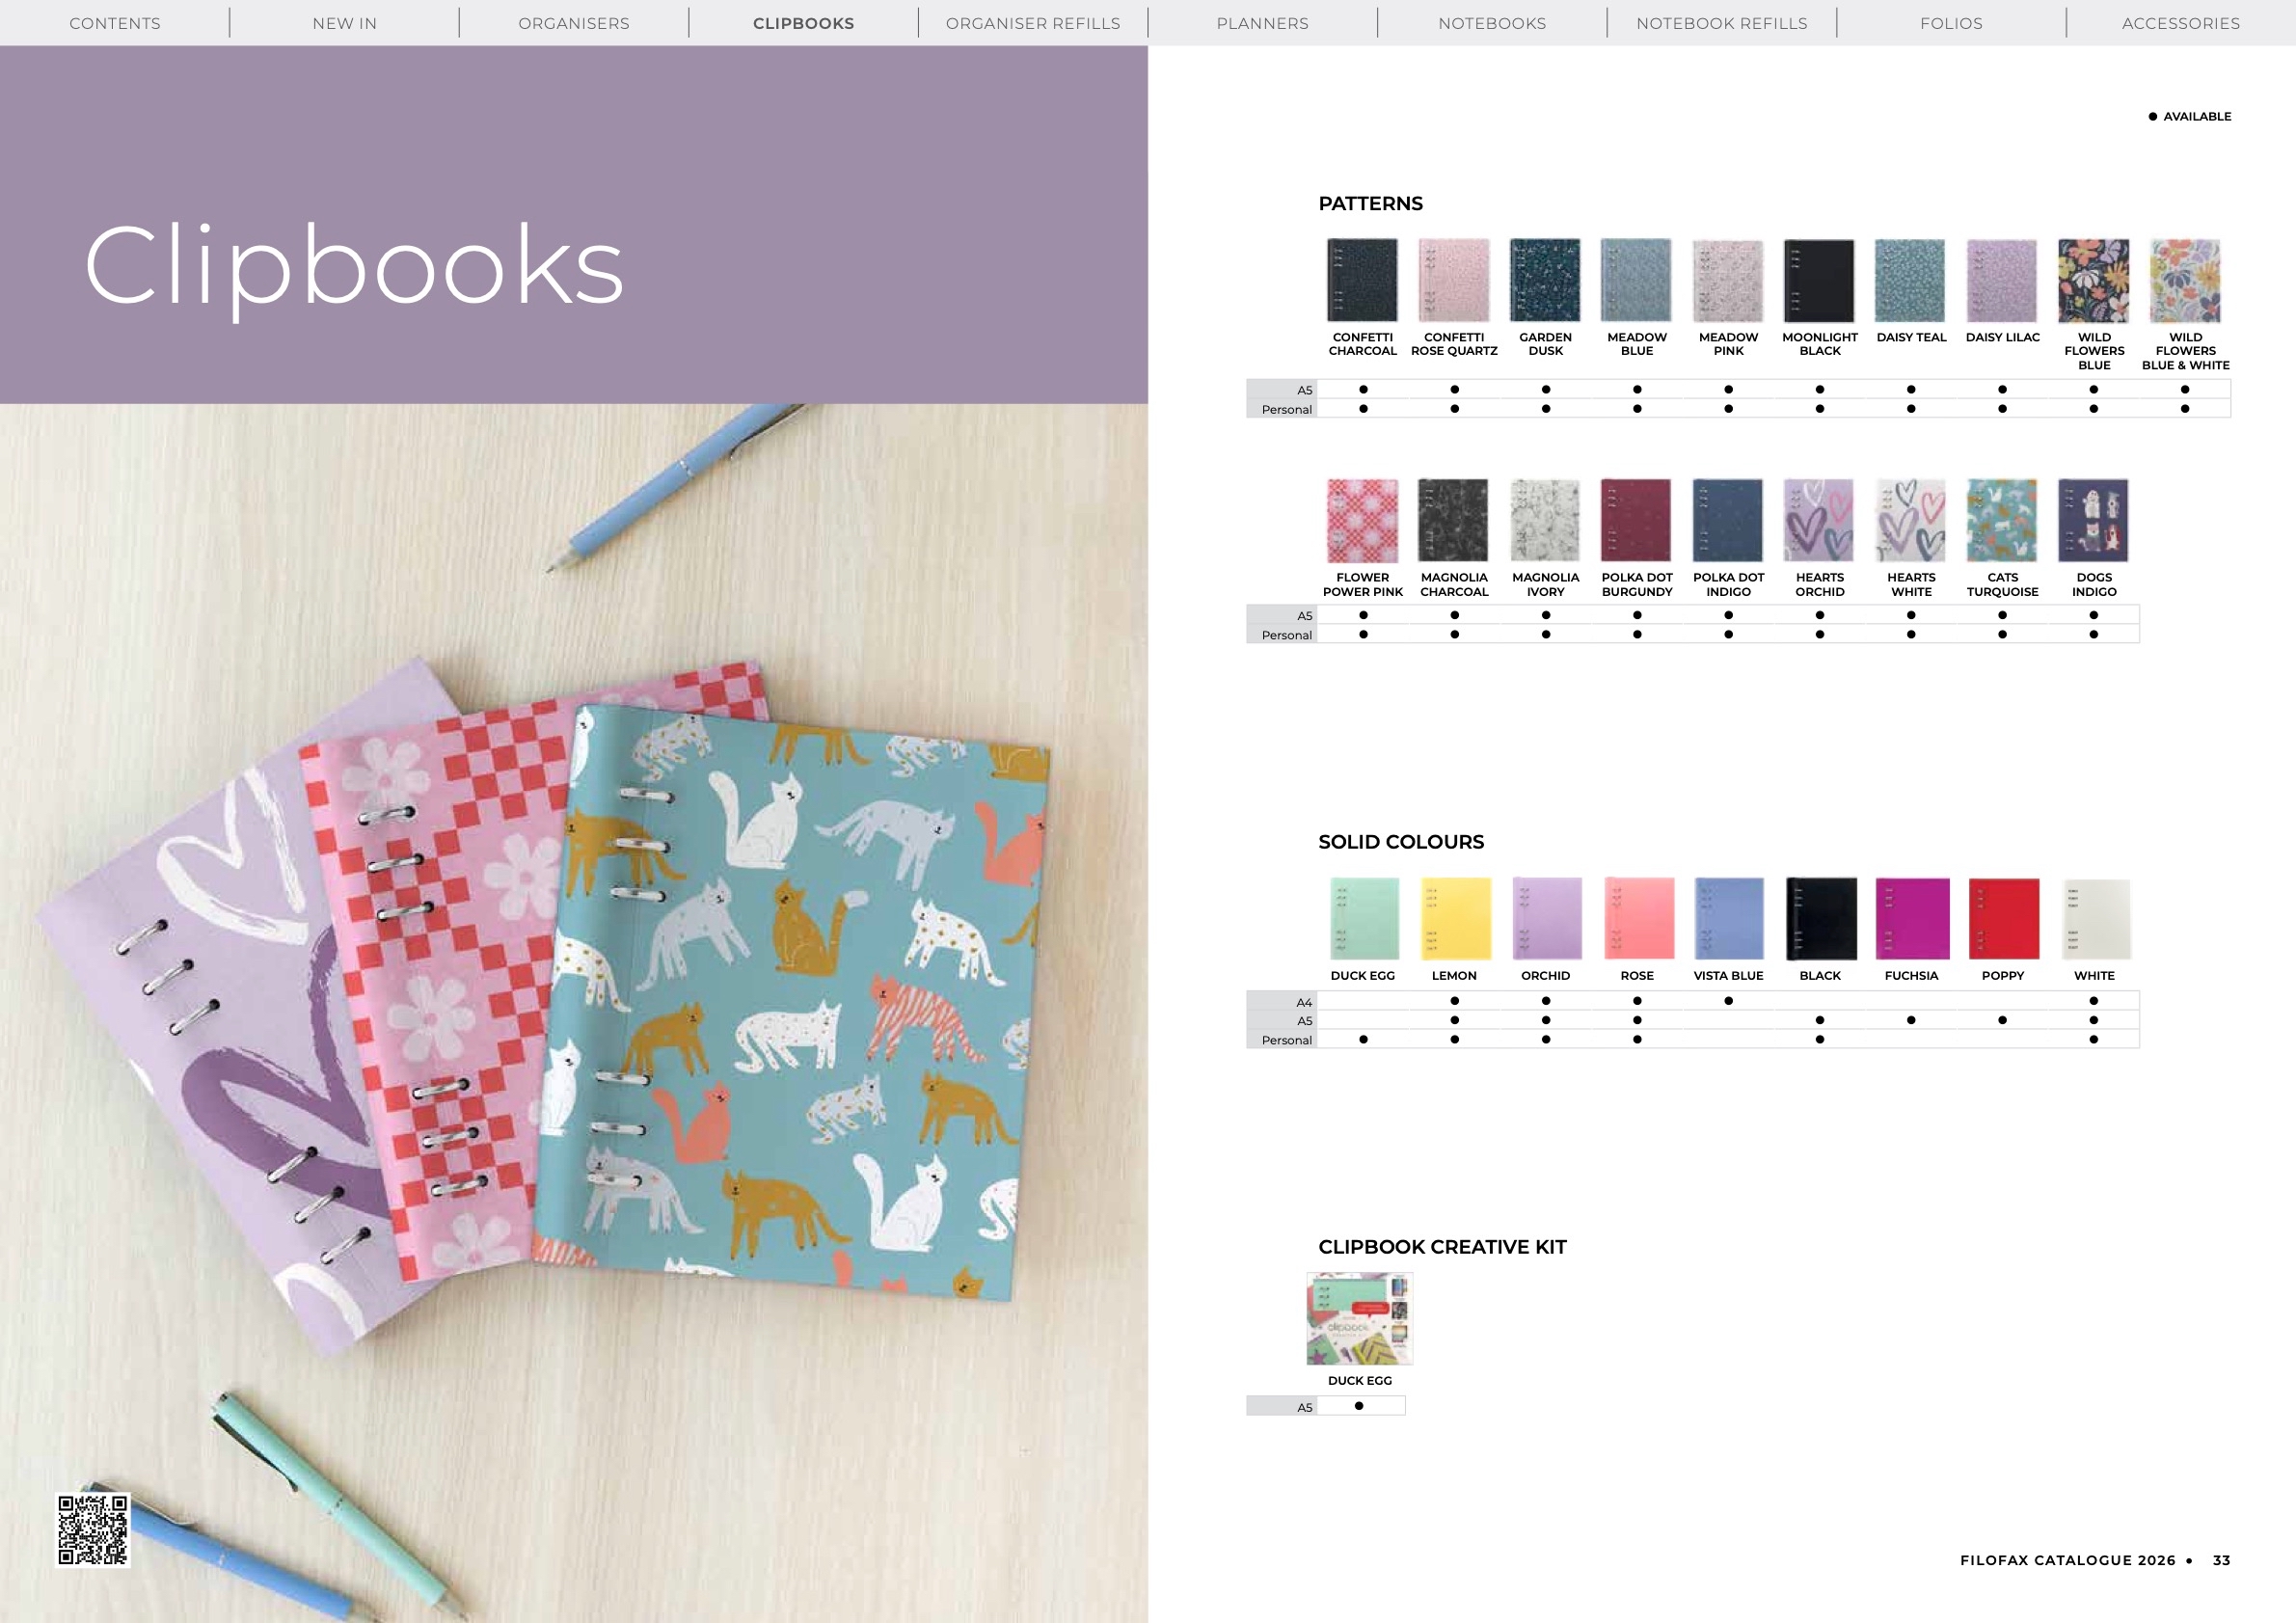The width and height of the screenshot is (2296, 1623).
Task: Select the Hearts Orchid pattern thumbnail
Action: (1819, 520)
